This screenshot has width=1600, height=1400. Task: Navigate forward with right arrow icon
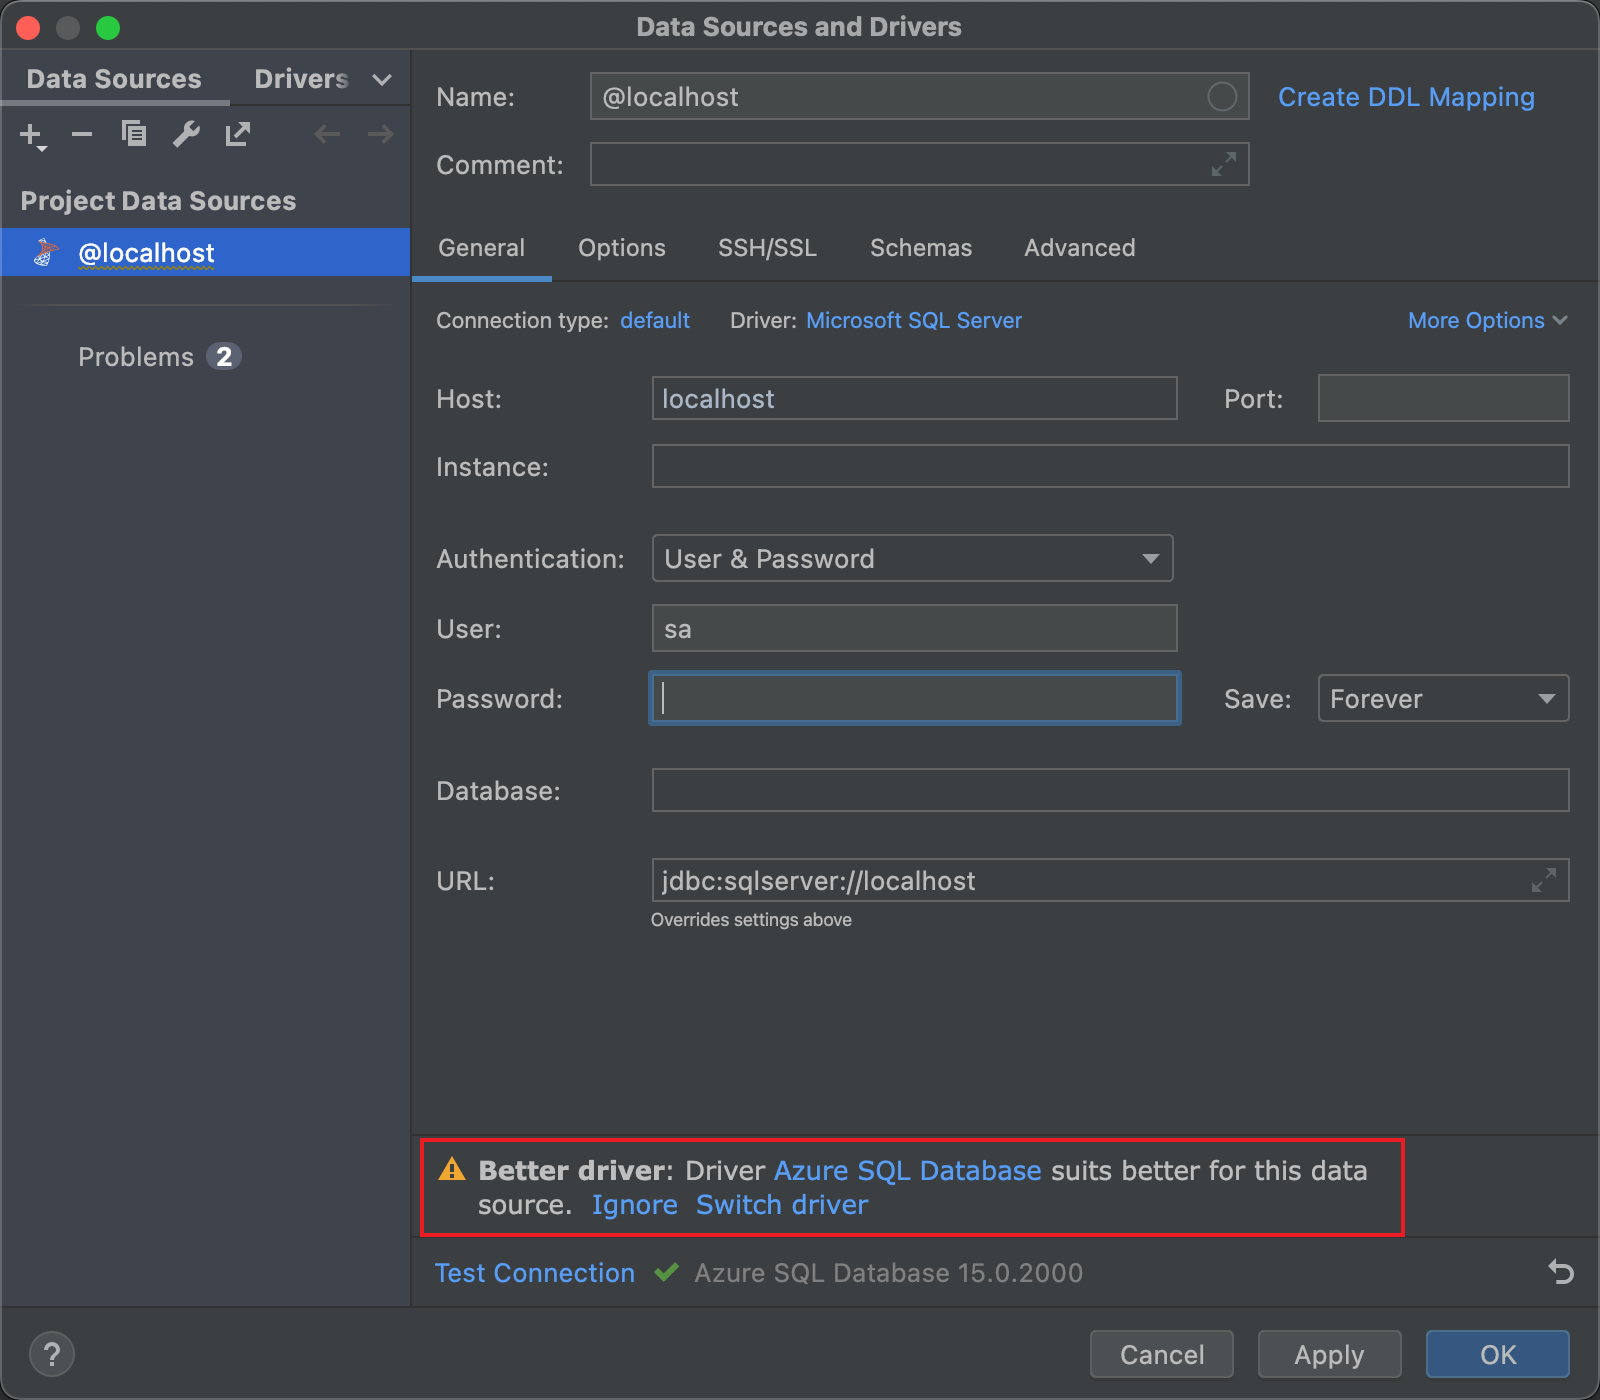click(x=380, y=134)
